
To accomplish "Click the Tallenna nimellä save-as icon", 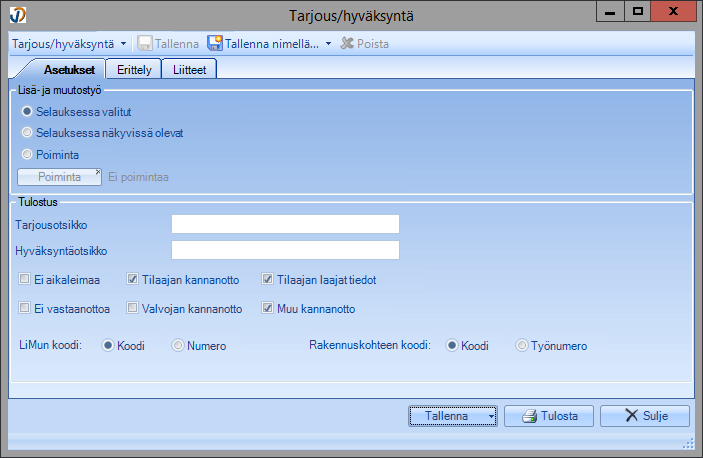I will coord(214,44).
